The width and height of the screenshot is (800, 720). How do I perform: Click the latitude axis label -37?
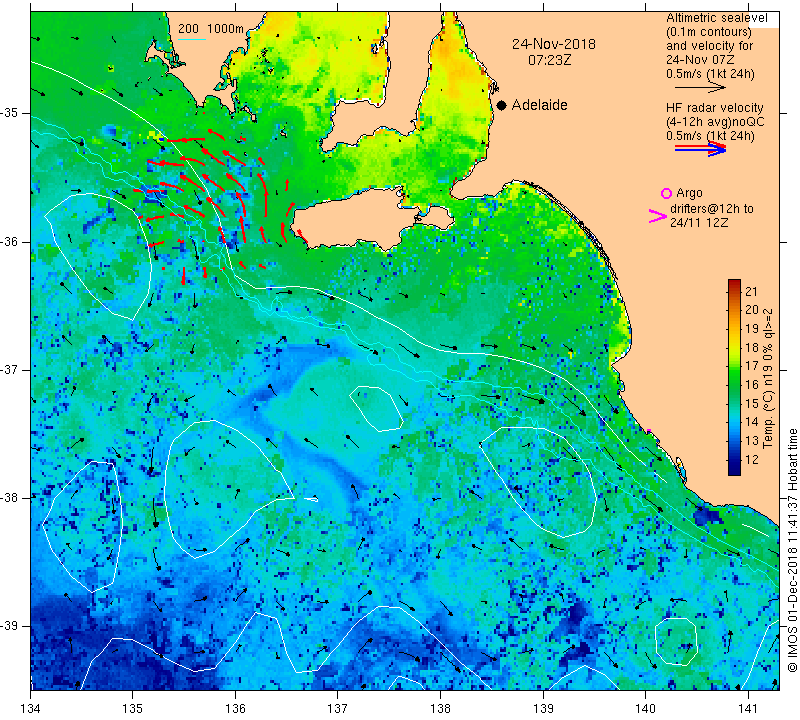coord(10,369)
